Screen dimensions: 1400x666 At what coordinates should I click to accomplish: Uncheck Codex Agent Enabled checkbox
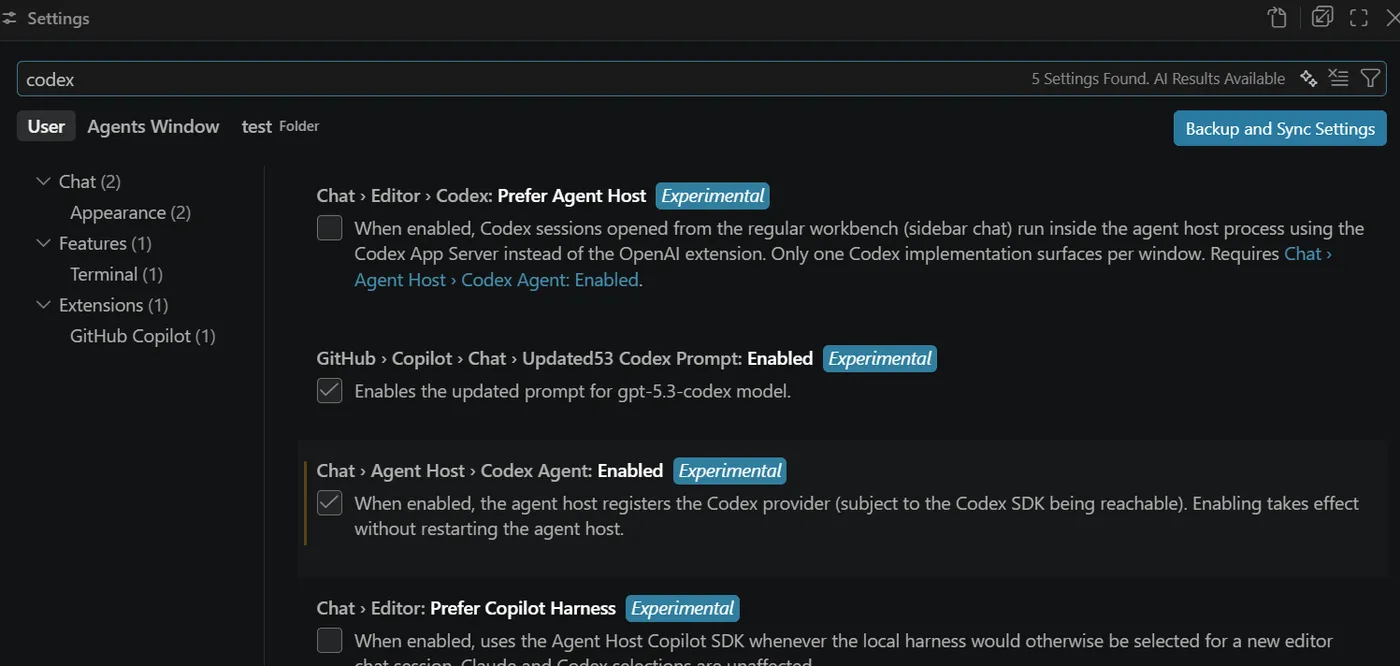(x=329, y=503)
